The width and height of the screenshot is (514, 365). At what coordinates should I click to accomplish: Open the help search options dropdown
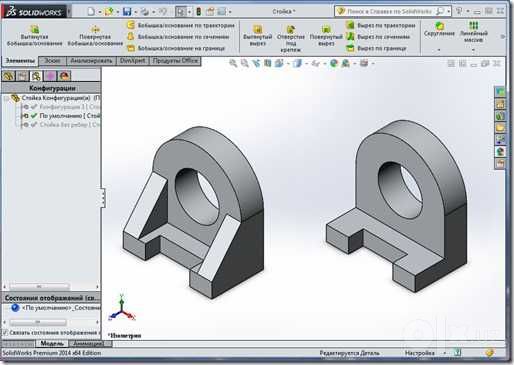coord(448,12)
